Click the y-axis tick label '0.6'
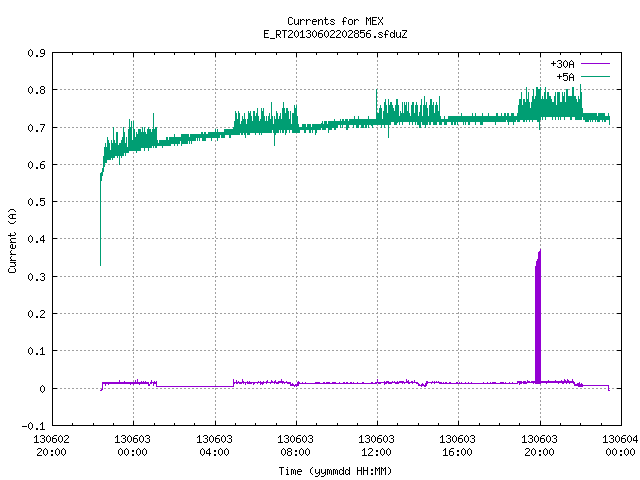Image resolution: width=640 pixels, height=480 pixels. pos(36,165)
